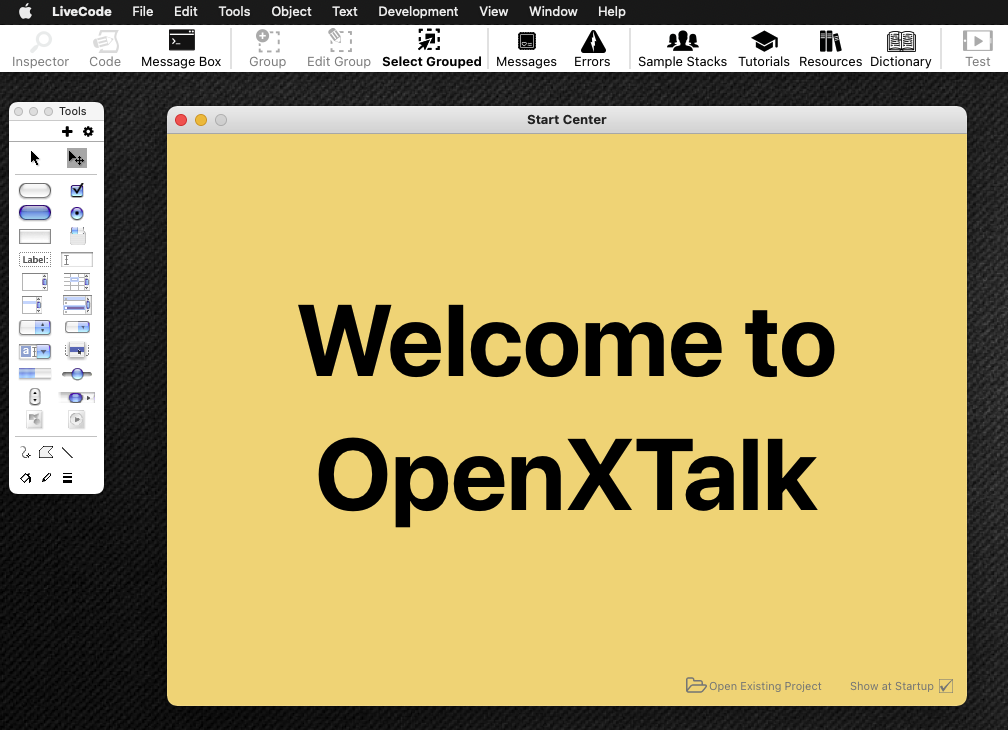This screenshot has height=730, width=1008.
Task: Open the Messages toolbar item
Action: click(x=526, y=49)
